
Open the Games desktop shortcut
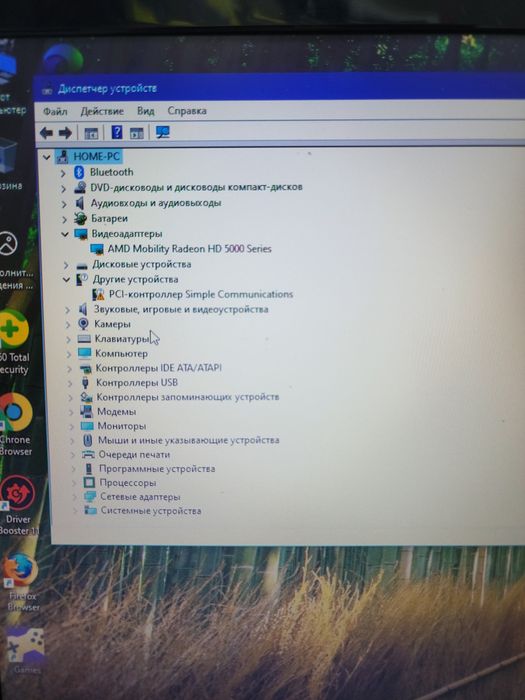[25, 650]
